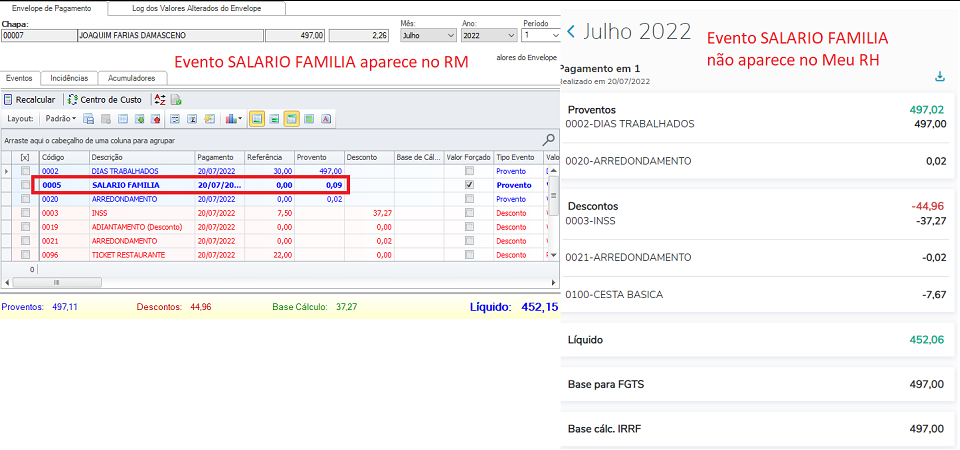Toggle Valor Forçado checkbox on INSS row

coord(469,213)
